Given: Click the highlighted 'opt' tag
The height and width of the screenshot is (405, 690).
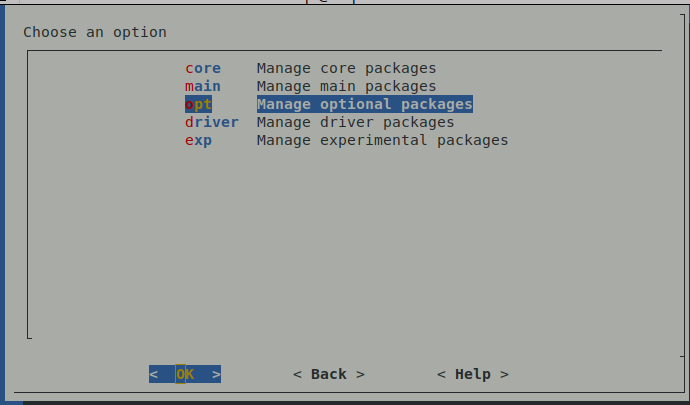Looking at the screenshot, I should point(199,104).
